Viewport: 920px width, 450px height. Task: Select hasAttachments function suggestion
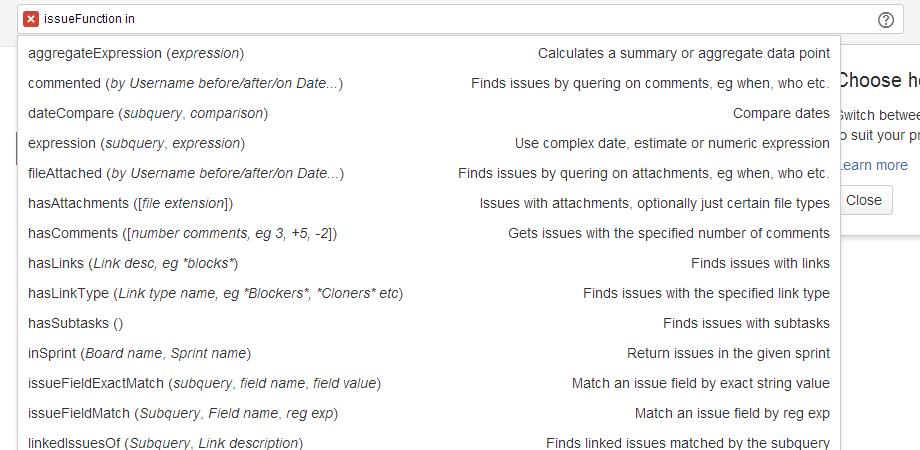[429, 203]
